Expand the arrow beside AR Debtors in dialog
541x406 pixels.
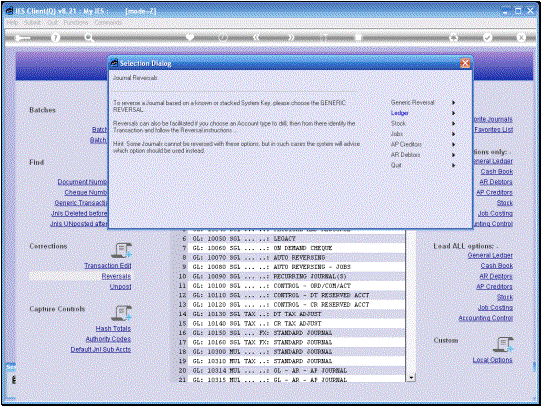pos(454,155)
